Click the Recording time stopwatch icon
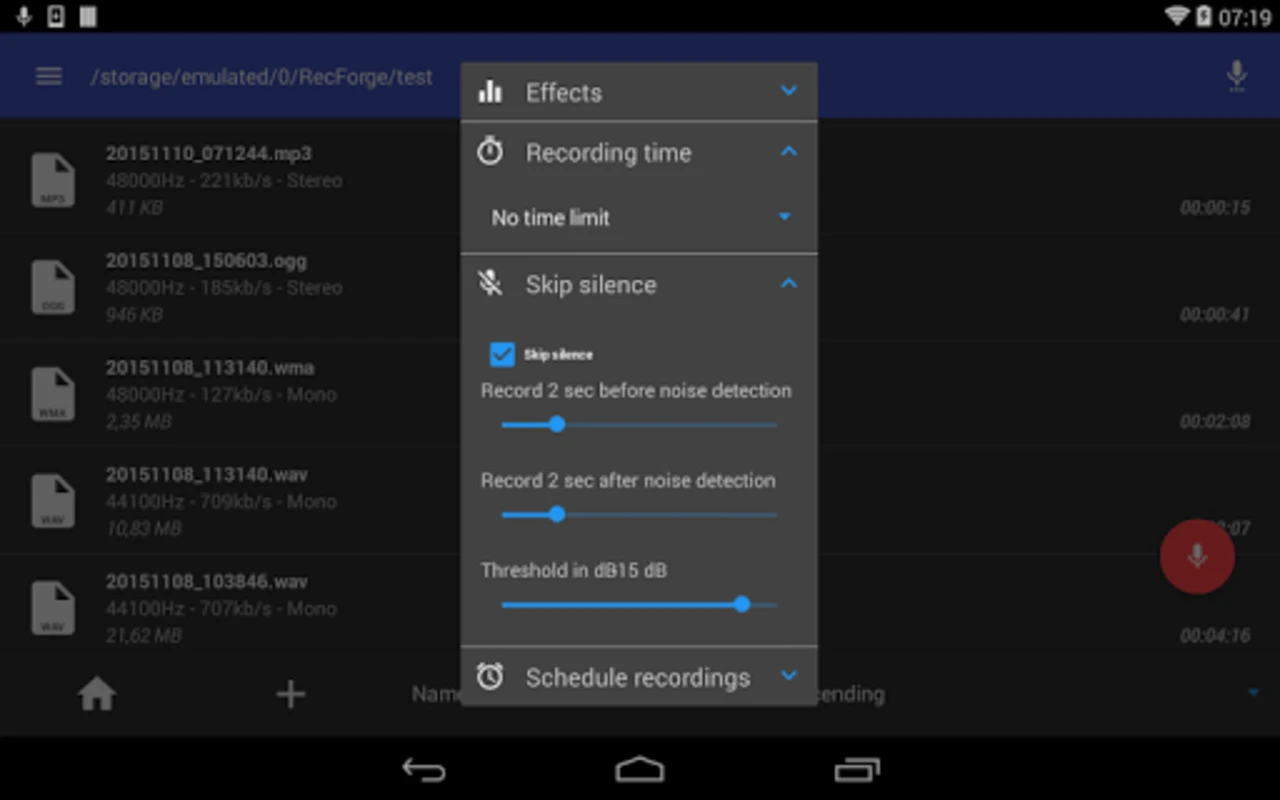This screenshot has height=800, width=1280. pos(490,152)
